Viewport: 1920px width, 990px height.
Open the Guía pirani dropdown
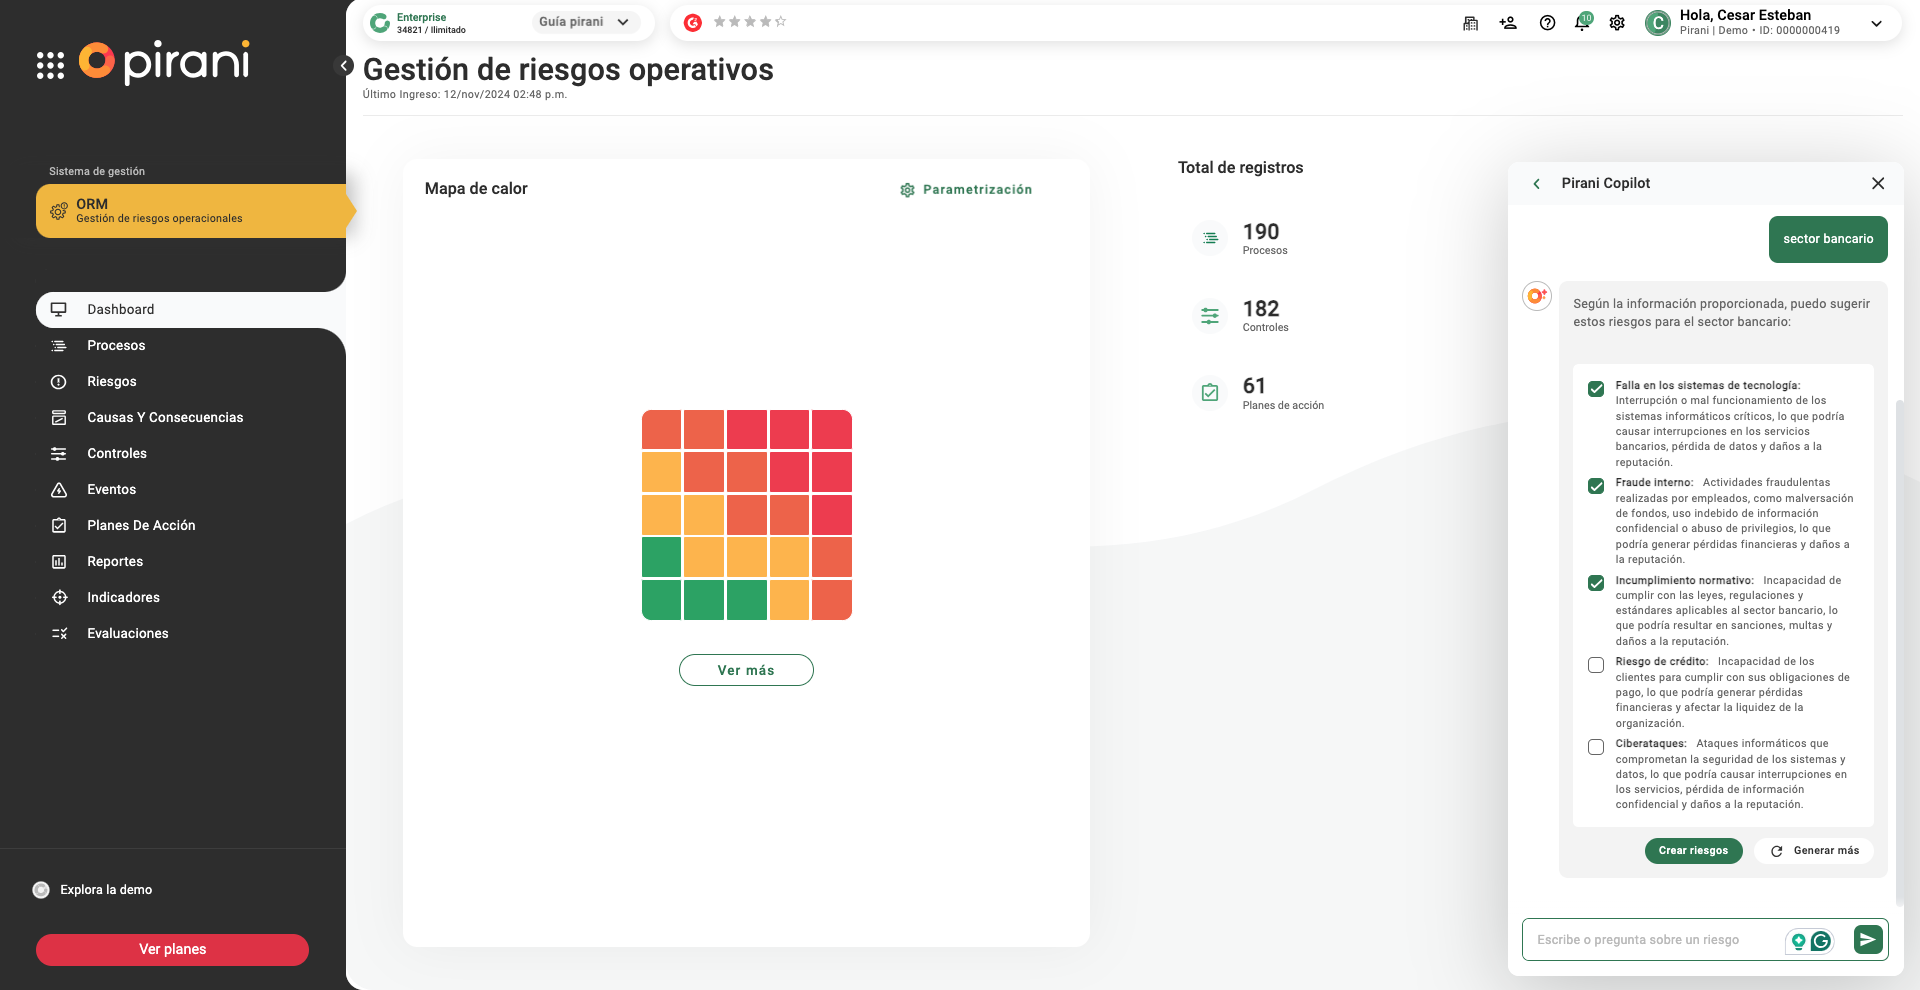584,22
